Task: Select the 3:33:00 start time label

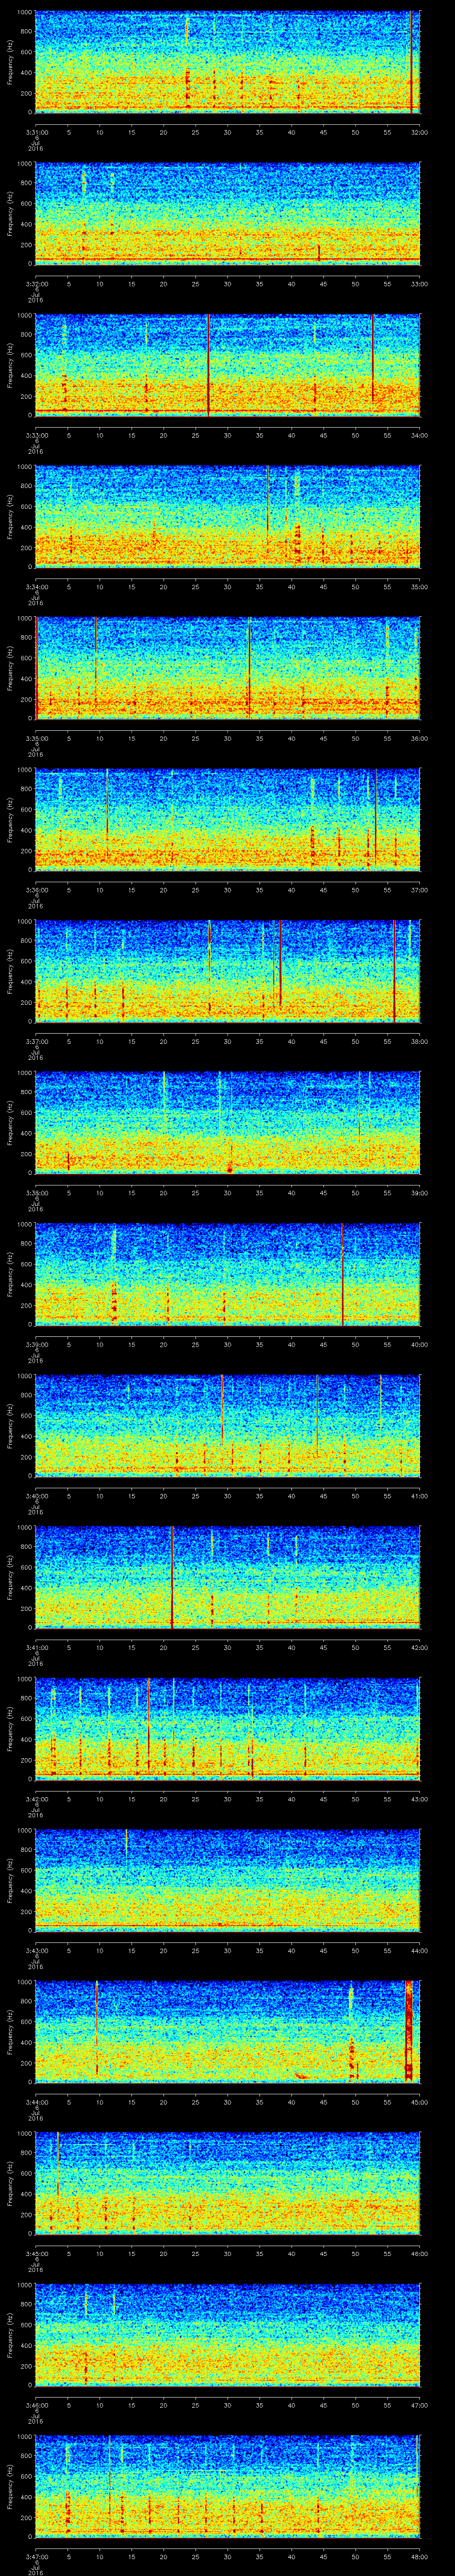Action: pyautogui.click(x=36, y=435)
